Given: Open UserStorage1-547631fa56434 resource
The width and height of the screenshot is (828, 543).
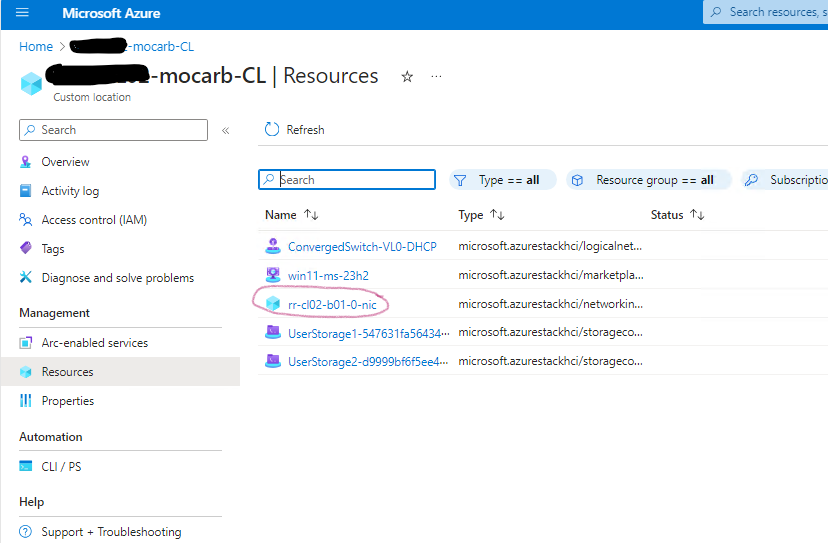Looking at the screenshot, I should [x=369, y=334].
